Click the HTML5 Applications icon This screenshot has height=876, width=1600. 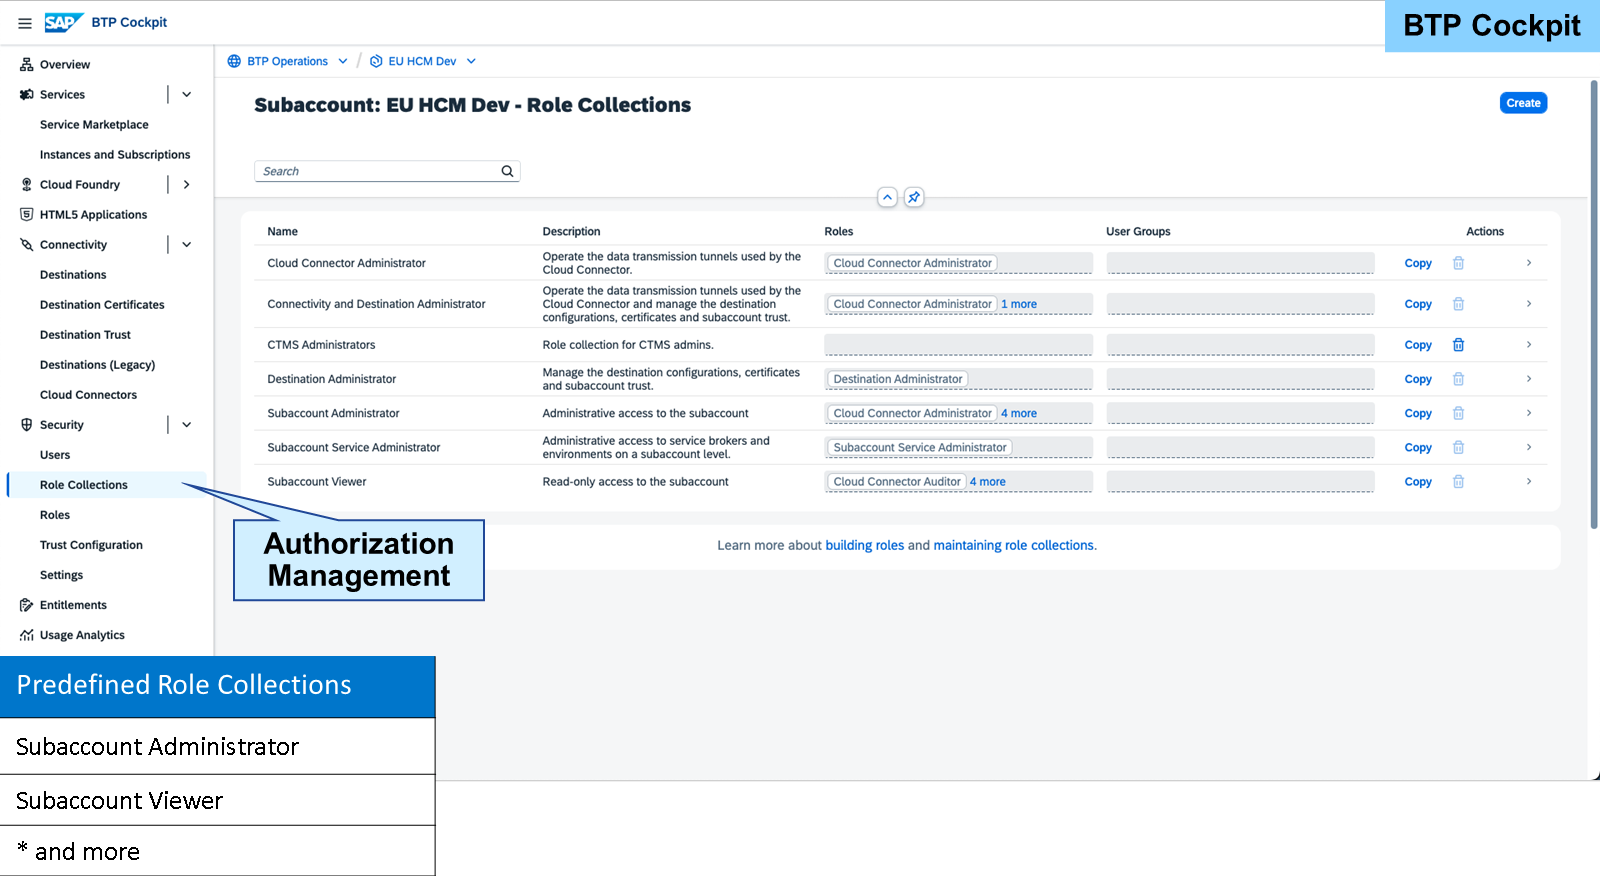27,215
